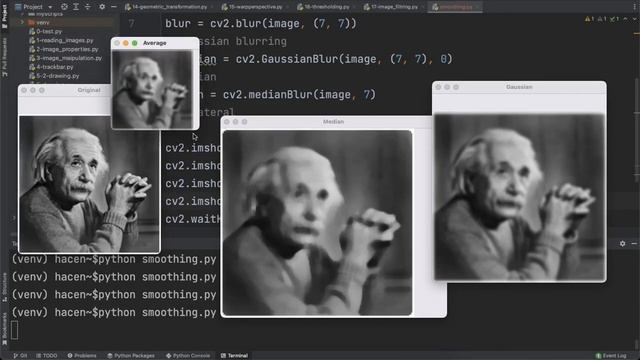Select the Terminal tool window tab
Screen dimensions: 640x360
point(234,356)
